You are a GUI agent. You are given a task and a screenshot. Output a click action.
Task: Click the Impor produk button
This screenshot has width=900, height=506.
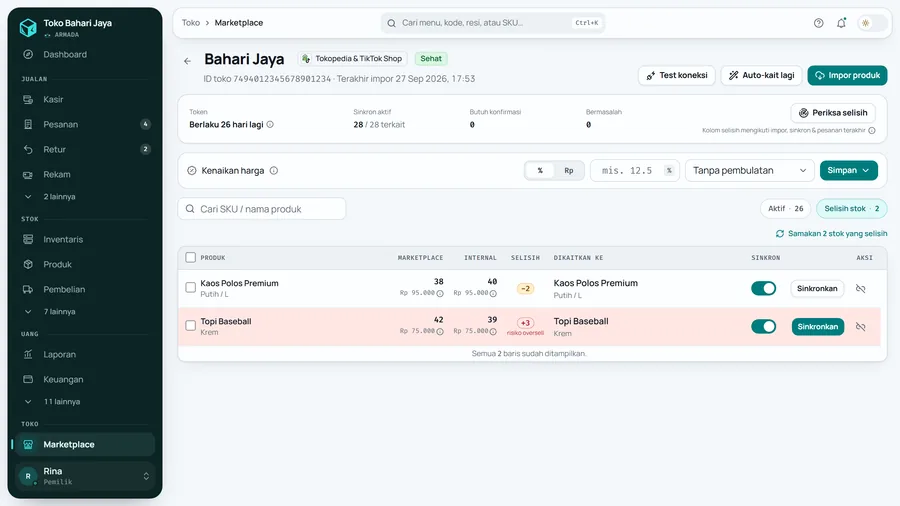(x=847, y=75)
